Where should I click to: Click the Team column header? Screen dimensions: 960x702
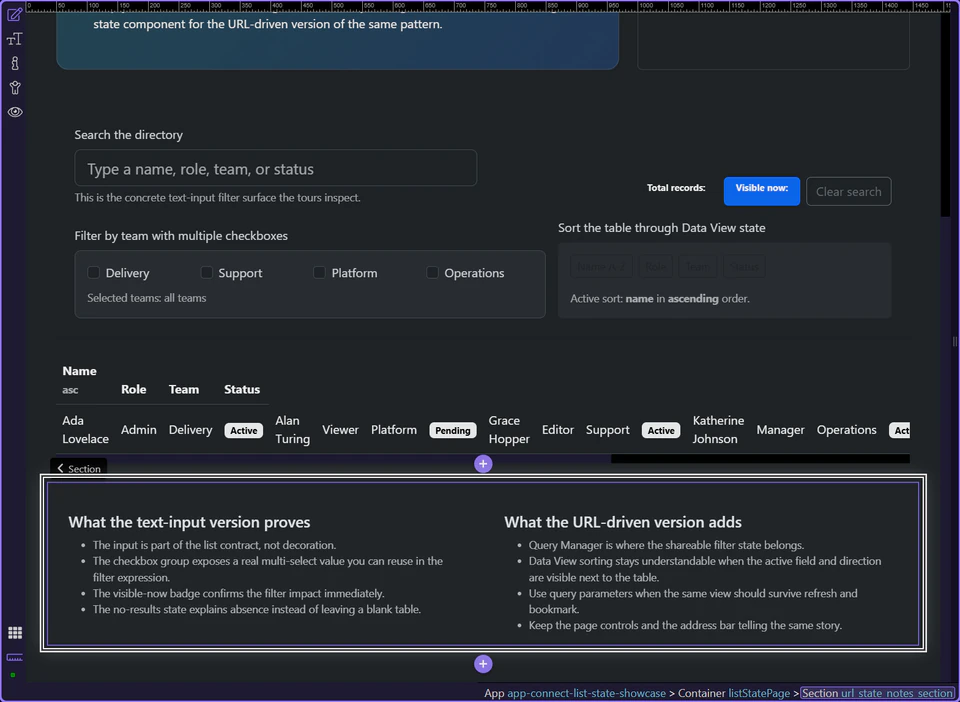point(184,389)
